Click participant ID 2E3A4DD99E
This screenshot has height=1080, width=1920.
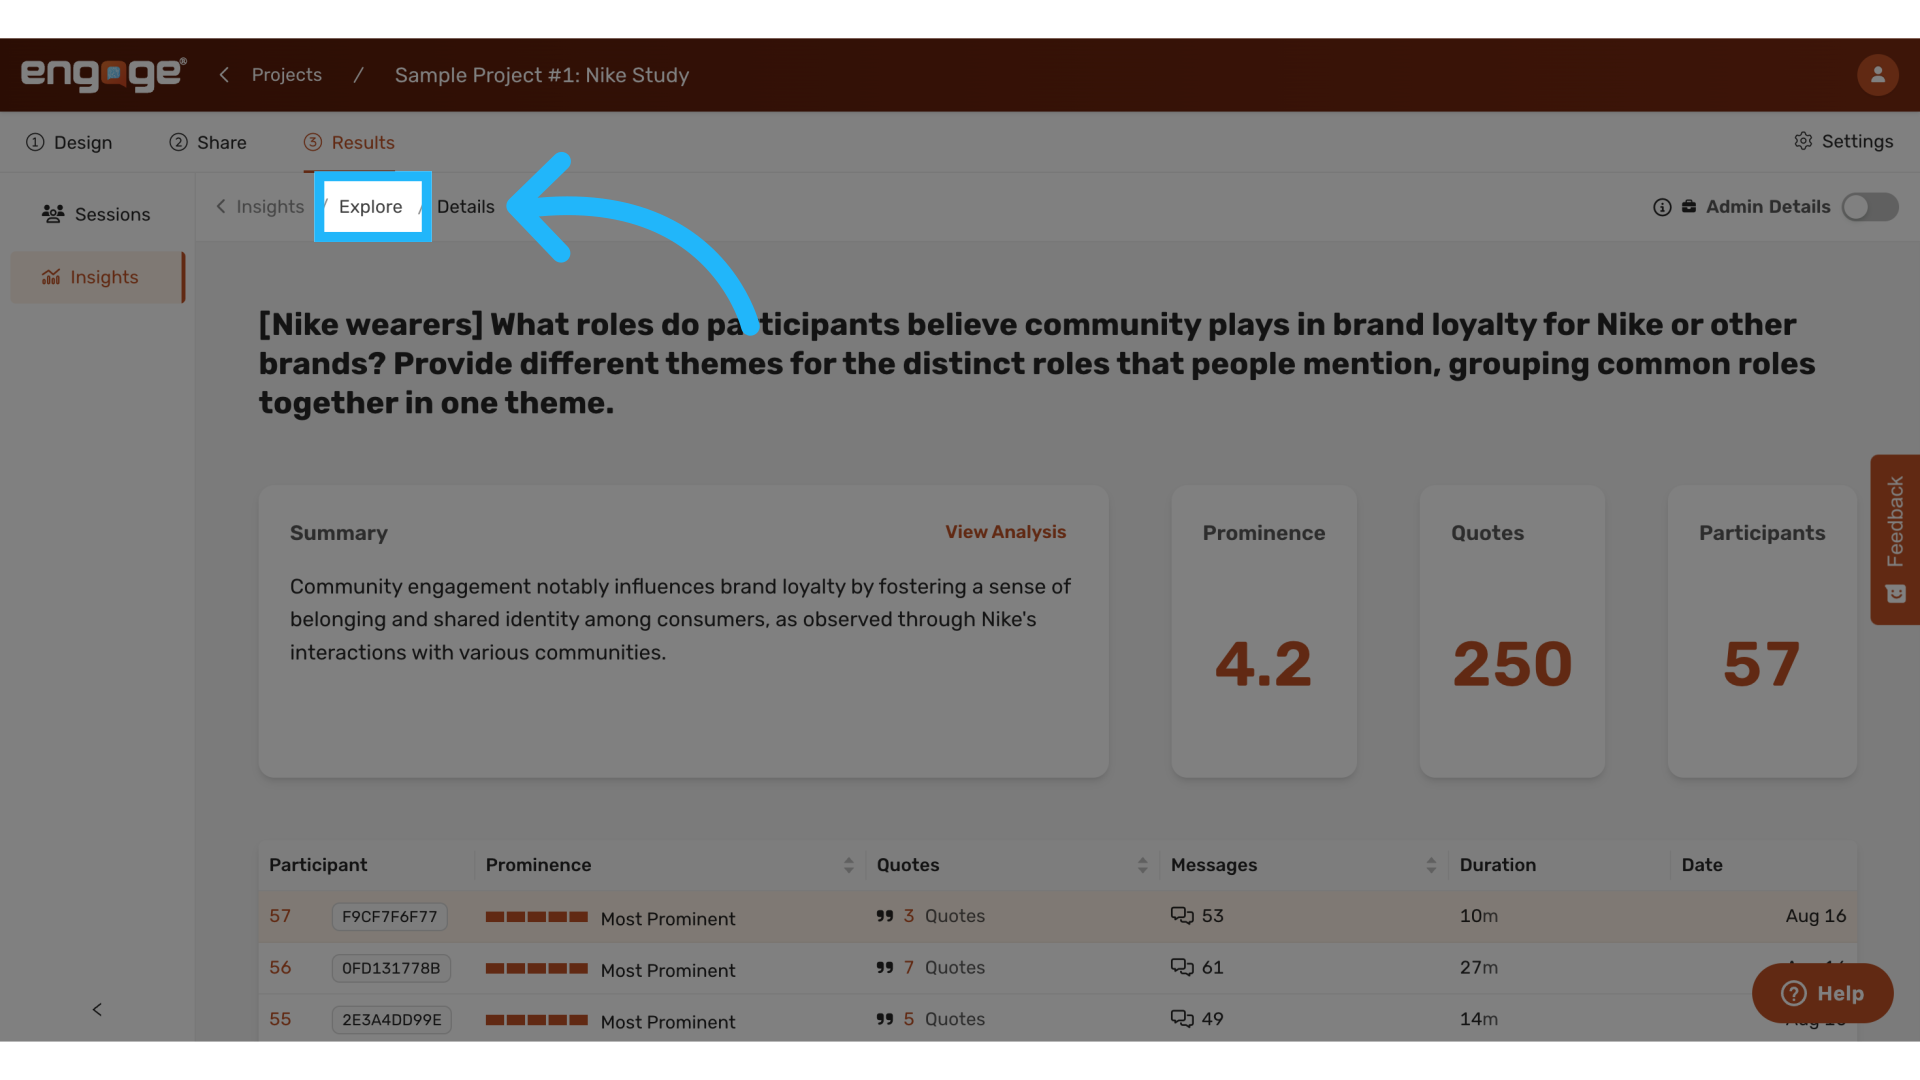point(392,1020)
